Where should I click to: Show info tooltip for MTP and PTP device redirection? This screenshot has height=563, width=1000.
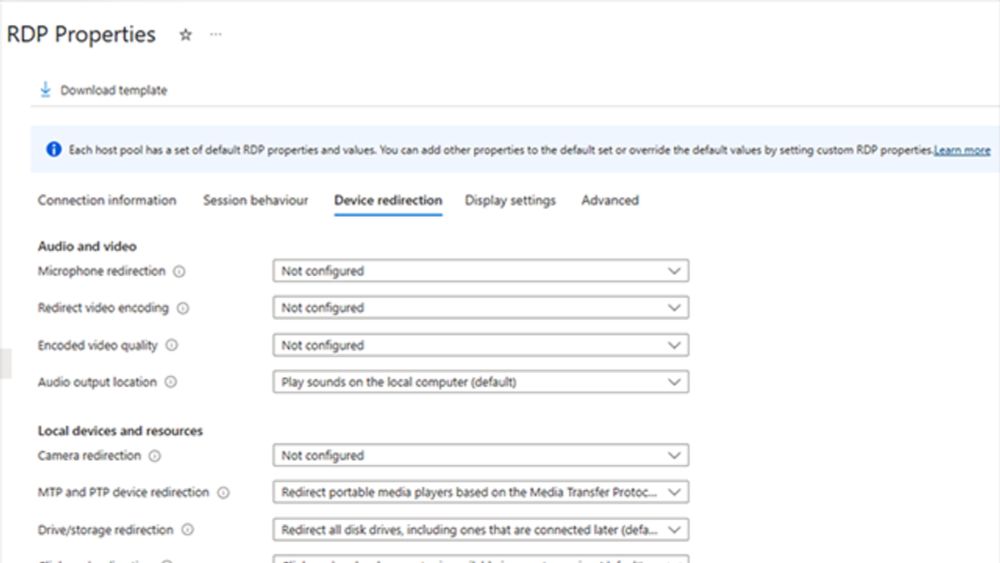(x=223, y=493)
